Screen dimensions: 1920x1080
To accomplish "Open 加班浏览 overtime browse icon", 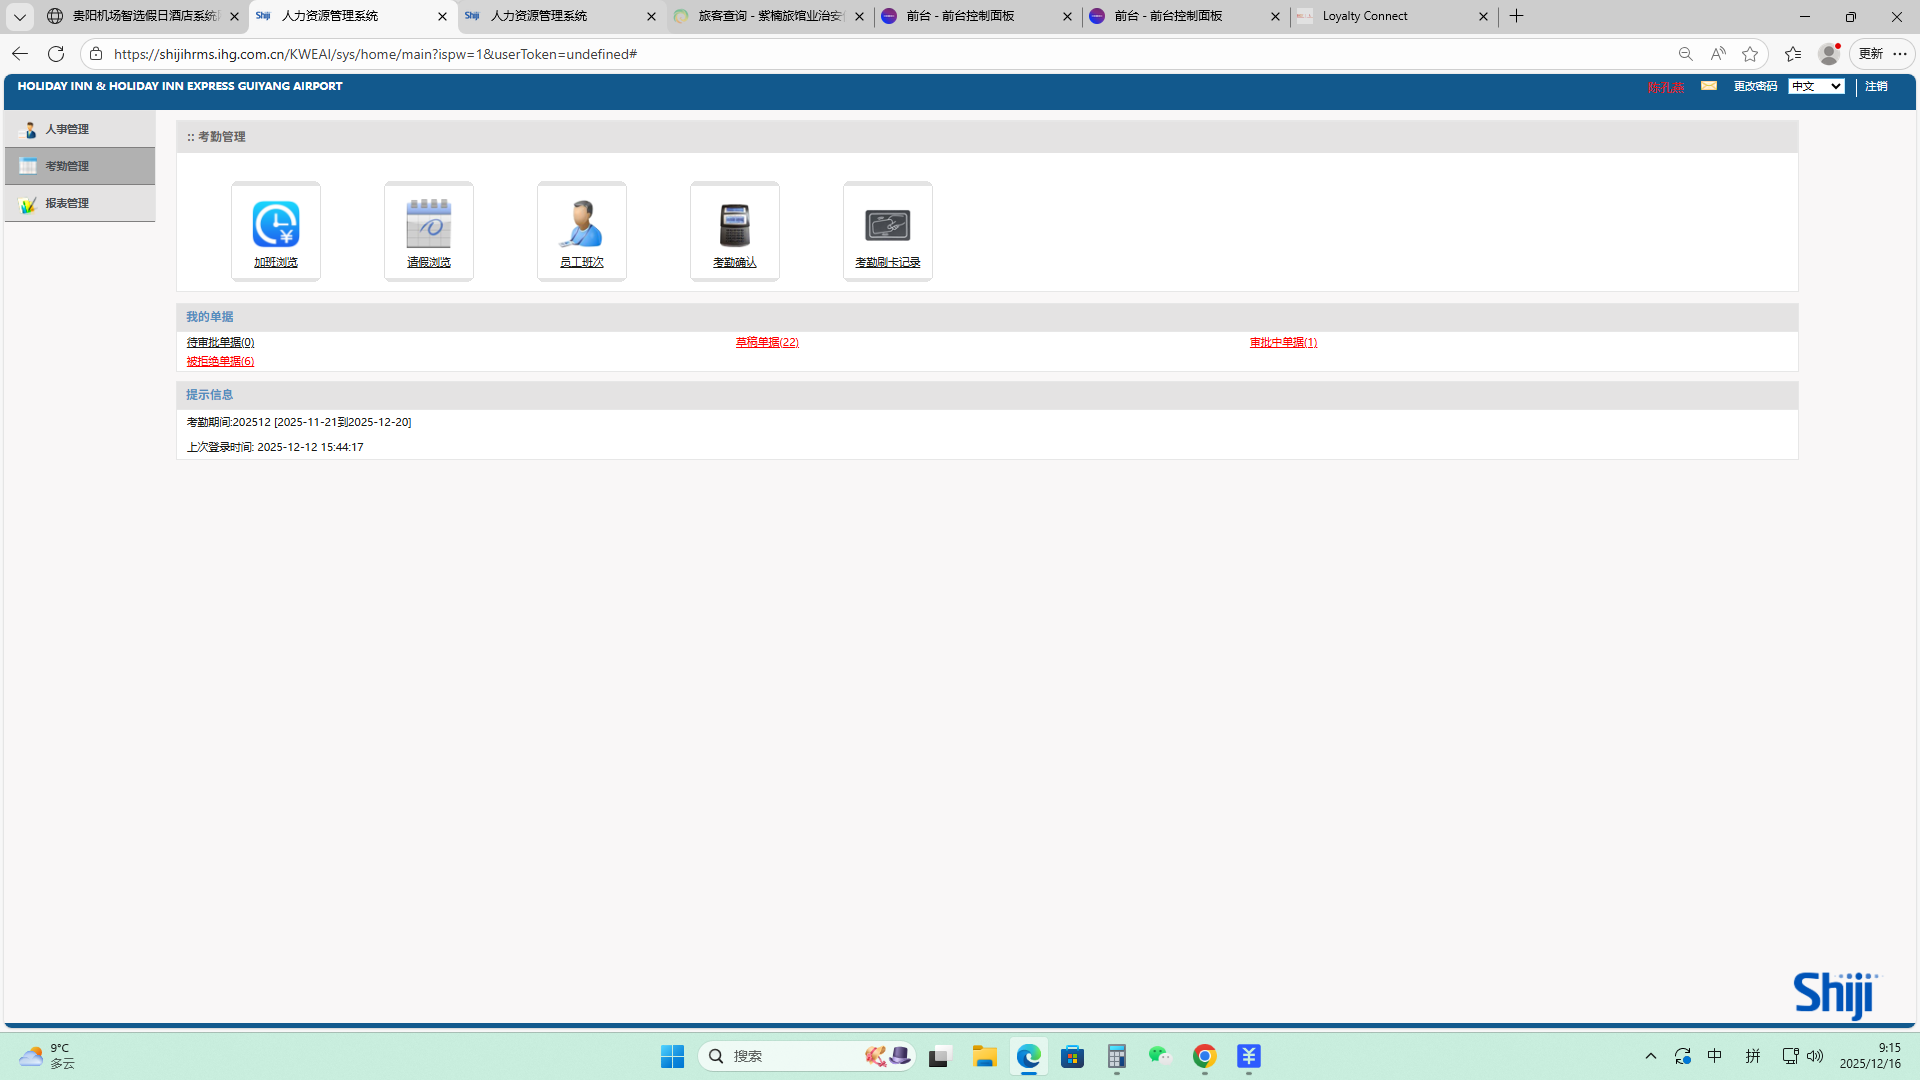I will [x=275, y=229].
